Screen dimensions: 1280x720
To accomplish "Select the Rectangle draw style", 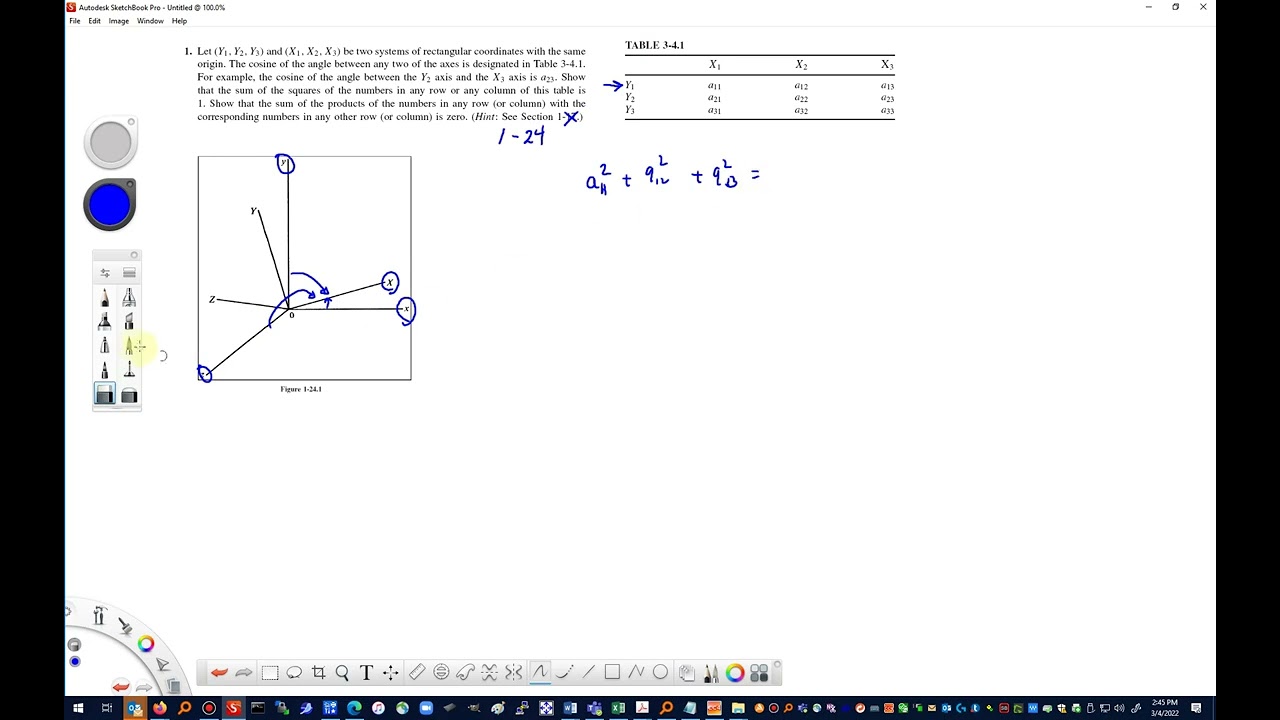I will 612,673.
